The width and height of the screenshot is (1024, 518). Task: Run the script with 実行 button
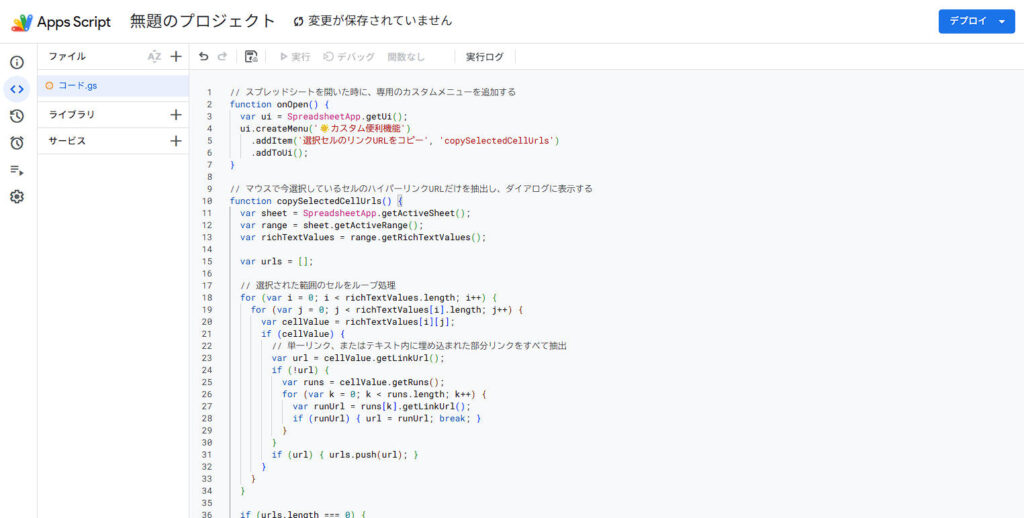[295, 57]
